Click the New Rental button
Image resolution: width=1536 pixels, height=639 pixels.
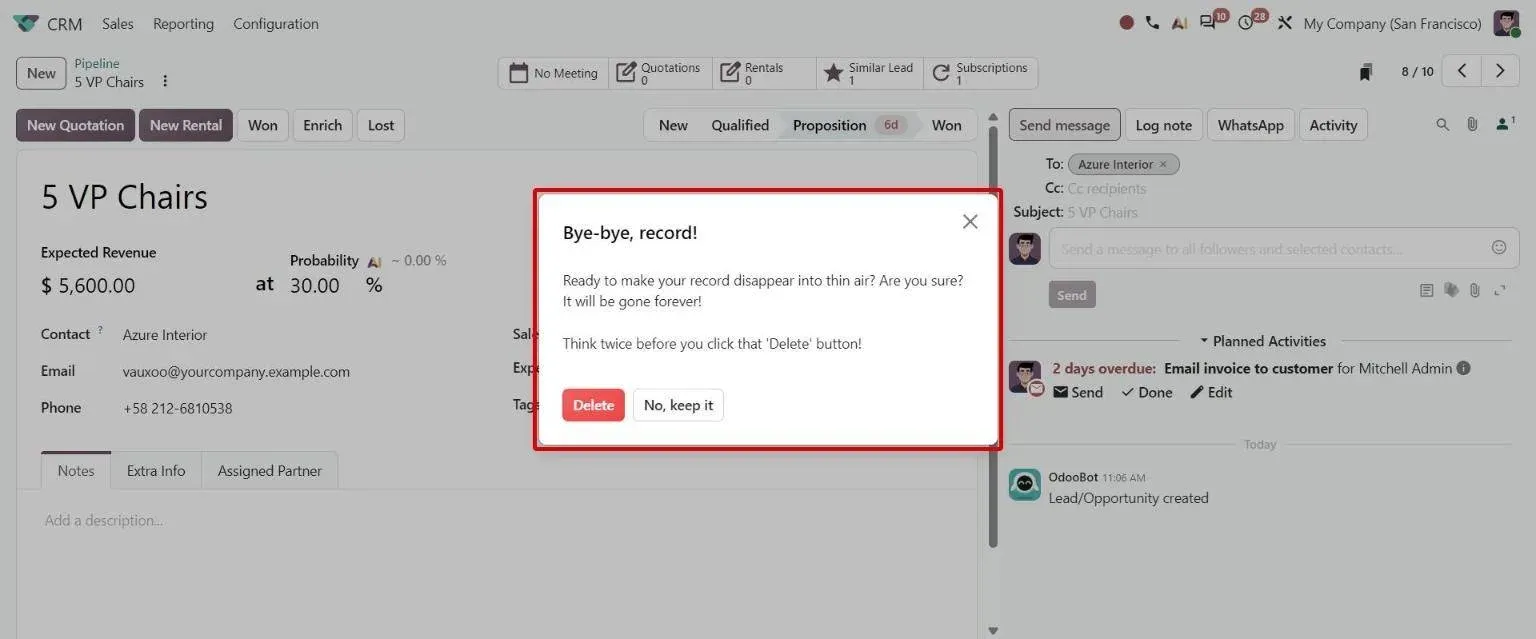186,125
